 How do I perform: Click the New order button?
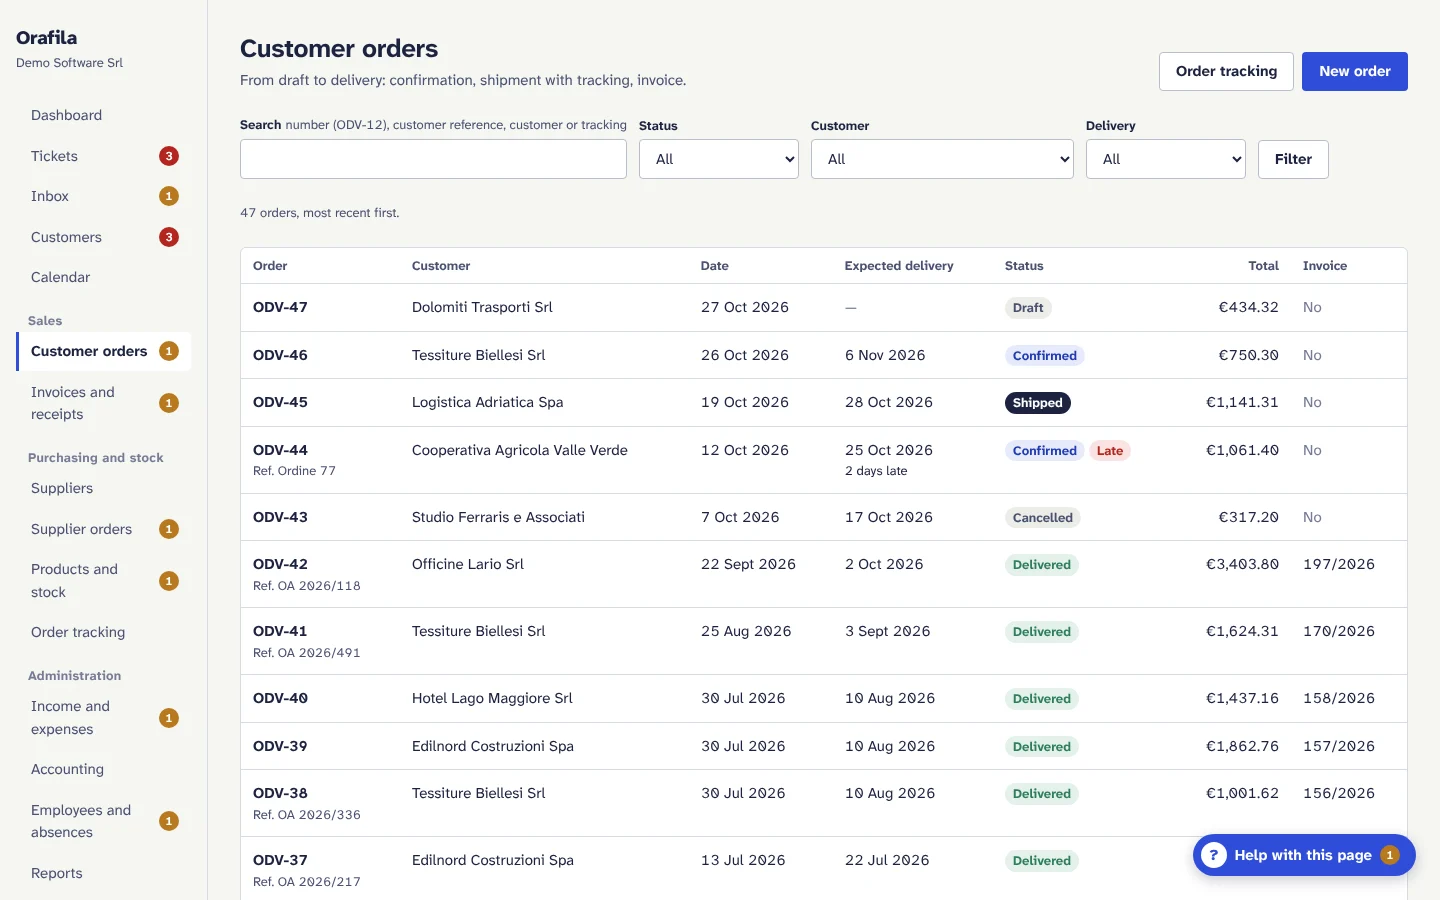(1355, 71)
